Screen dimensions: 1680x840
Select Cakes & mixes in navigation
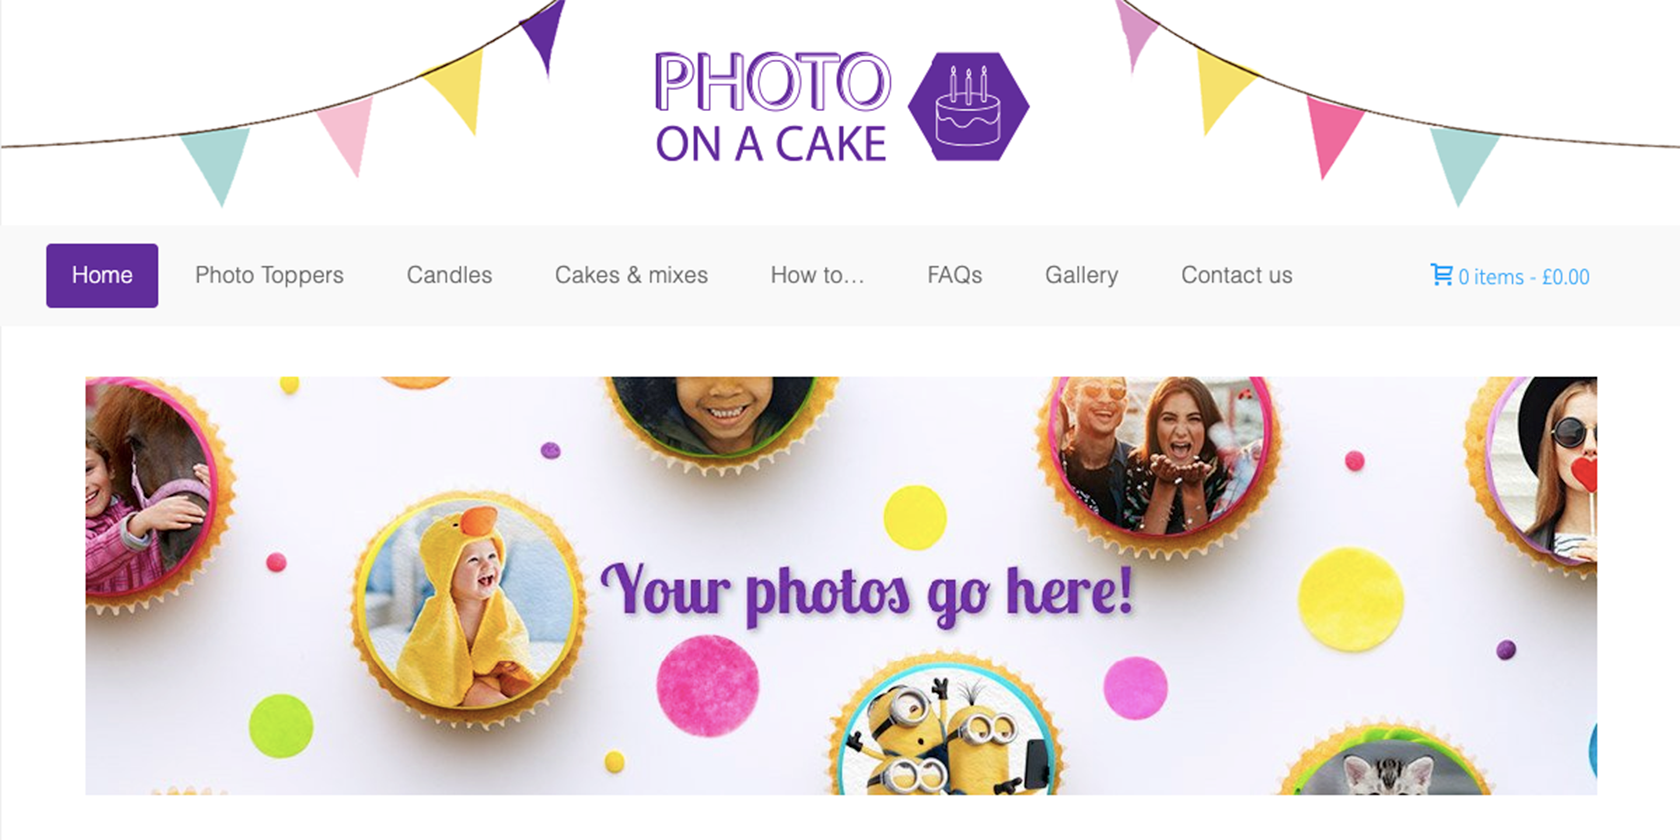[631, 275]
